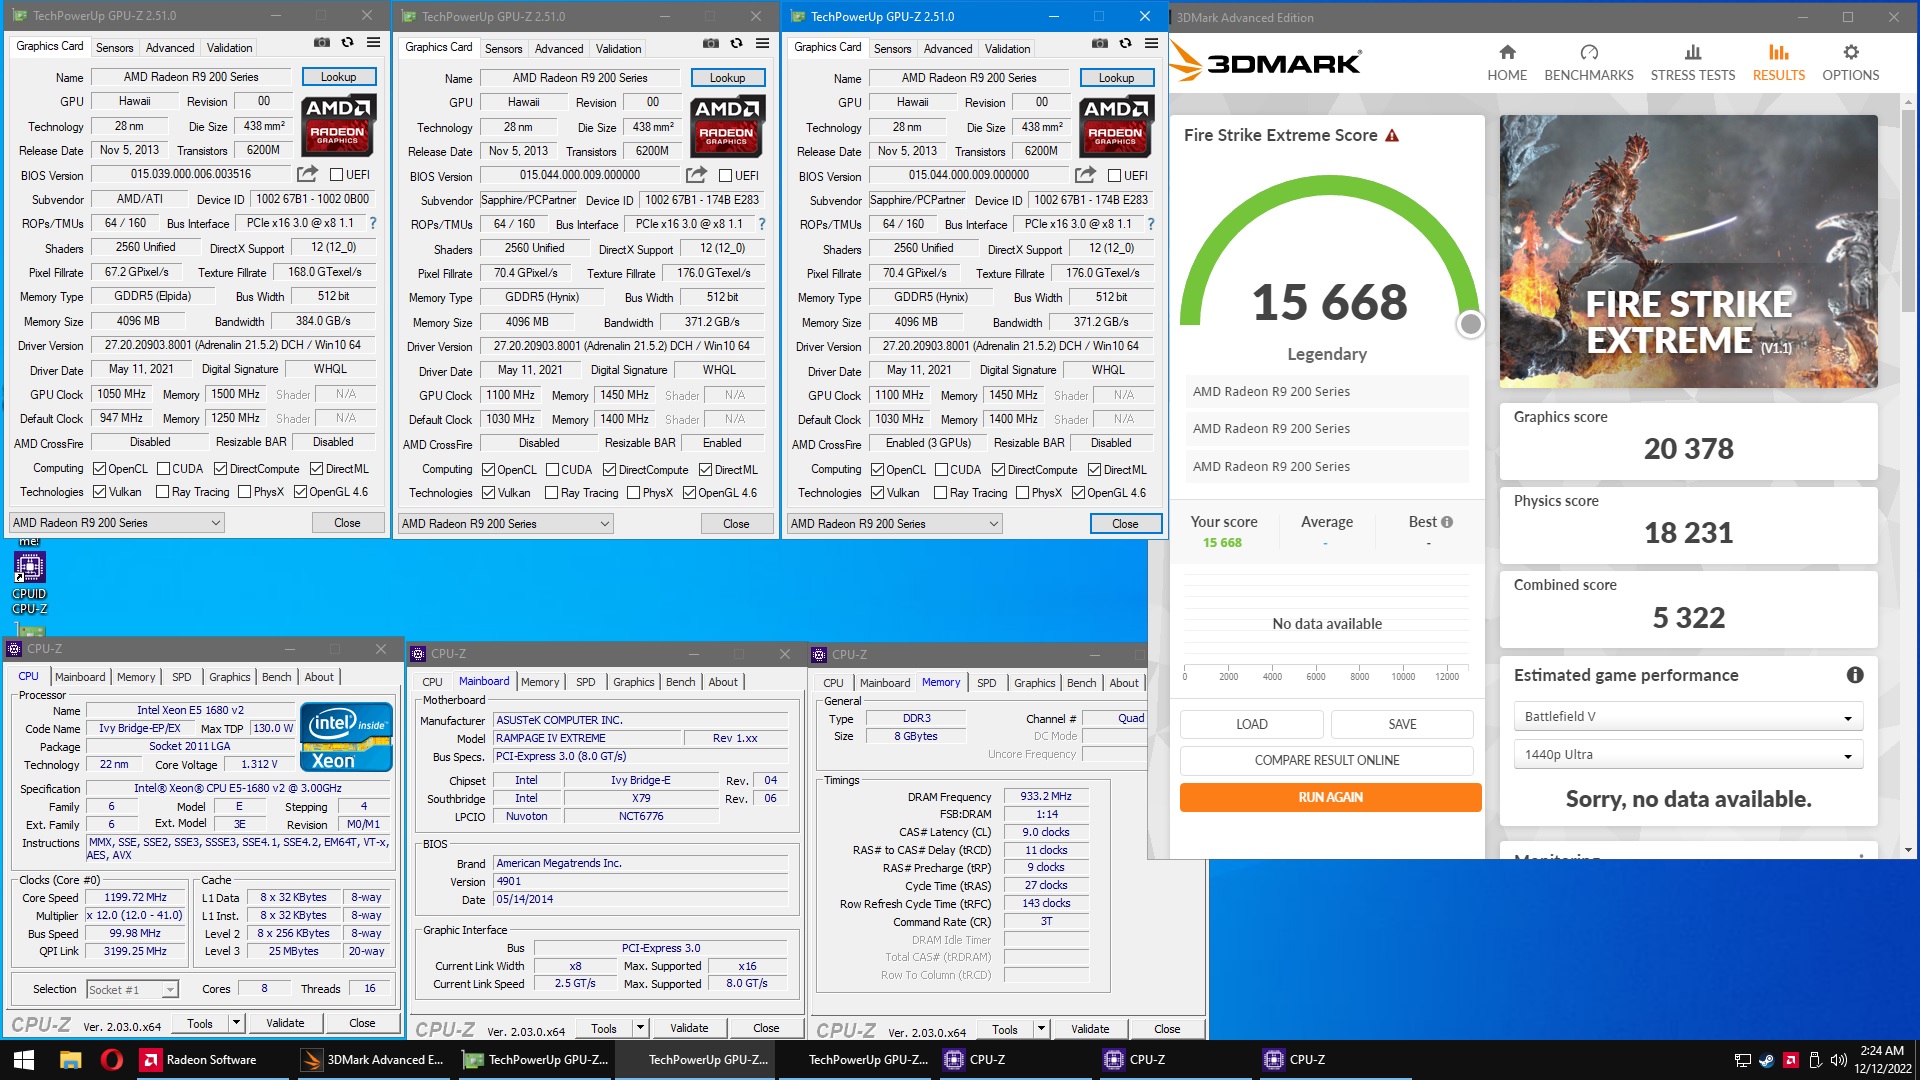This screenshot has height=1080, width=1920.
Task: Open the GPU selector dropdown in the first GPU-Z window
Action: [x=116, y=522]
